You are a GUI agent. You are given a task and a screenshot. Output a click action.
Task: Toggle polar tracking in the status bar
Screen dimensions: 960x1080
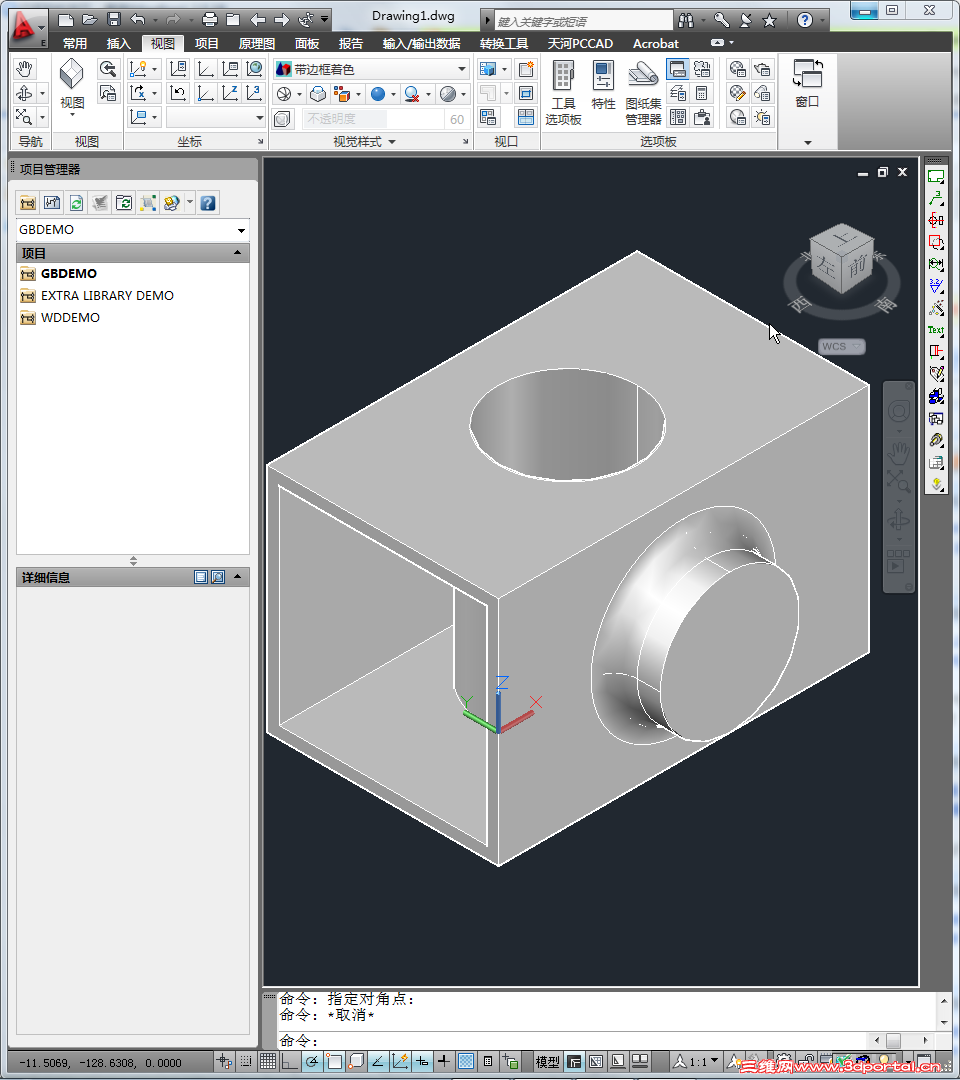coord(312,1061)
